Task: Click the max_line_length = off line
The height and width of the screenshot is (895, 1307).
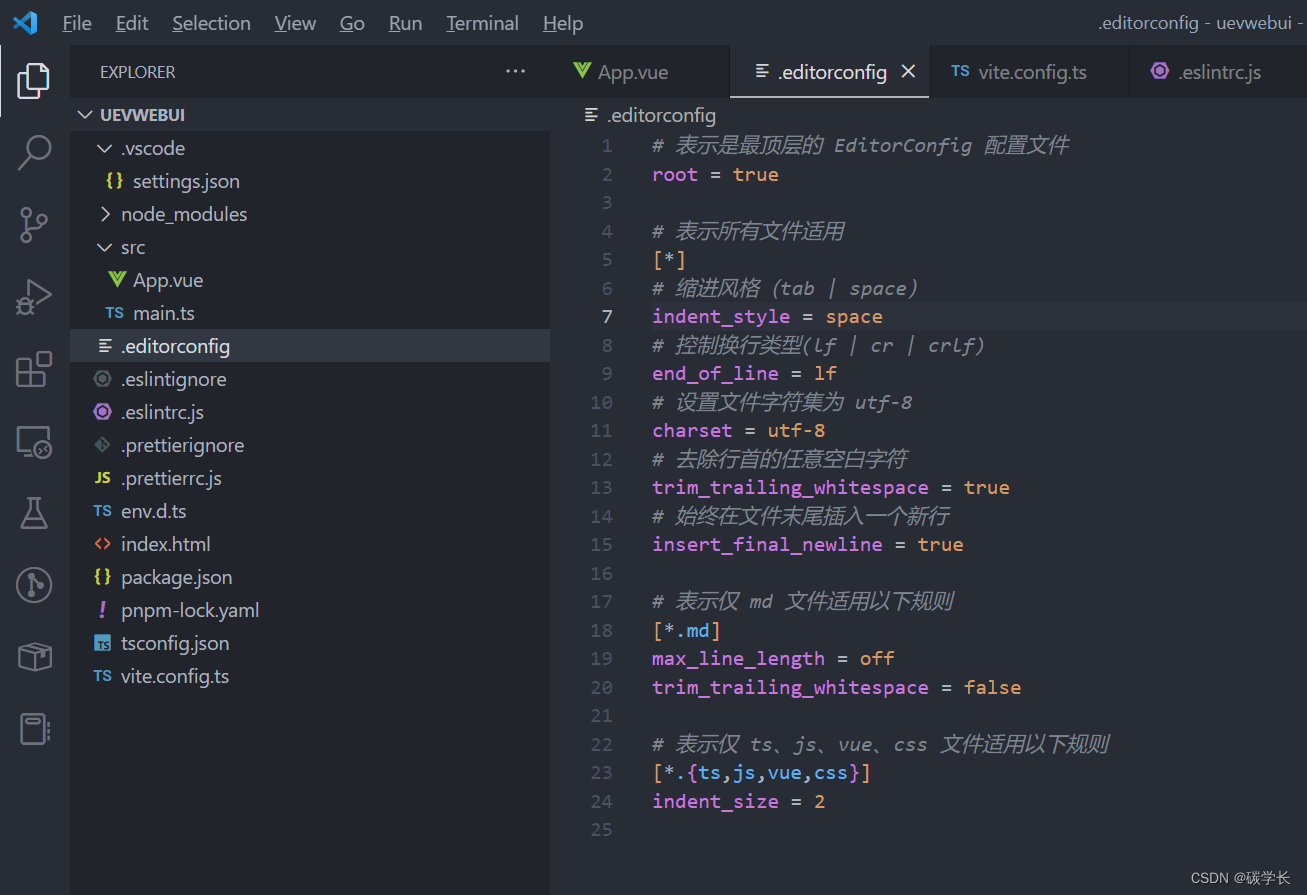Action: (773, 659)
